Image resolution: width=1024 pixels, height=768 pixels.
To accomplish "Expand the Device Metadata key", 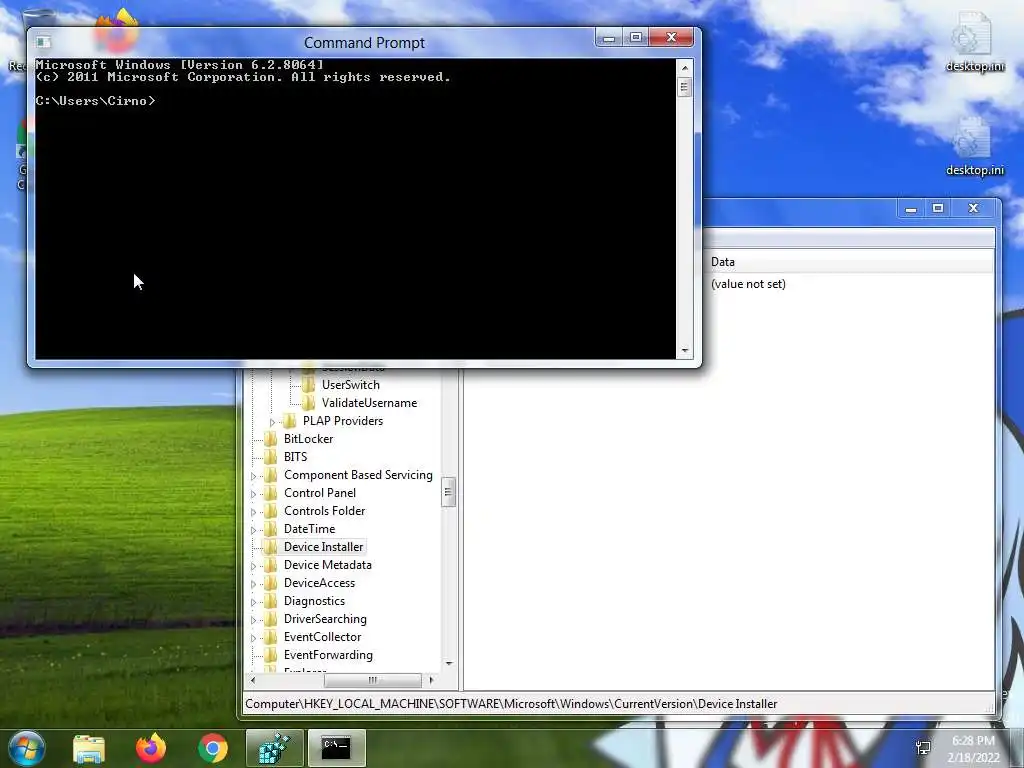I will pos(253,566).
